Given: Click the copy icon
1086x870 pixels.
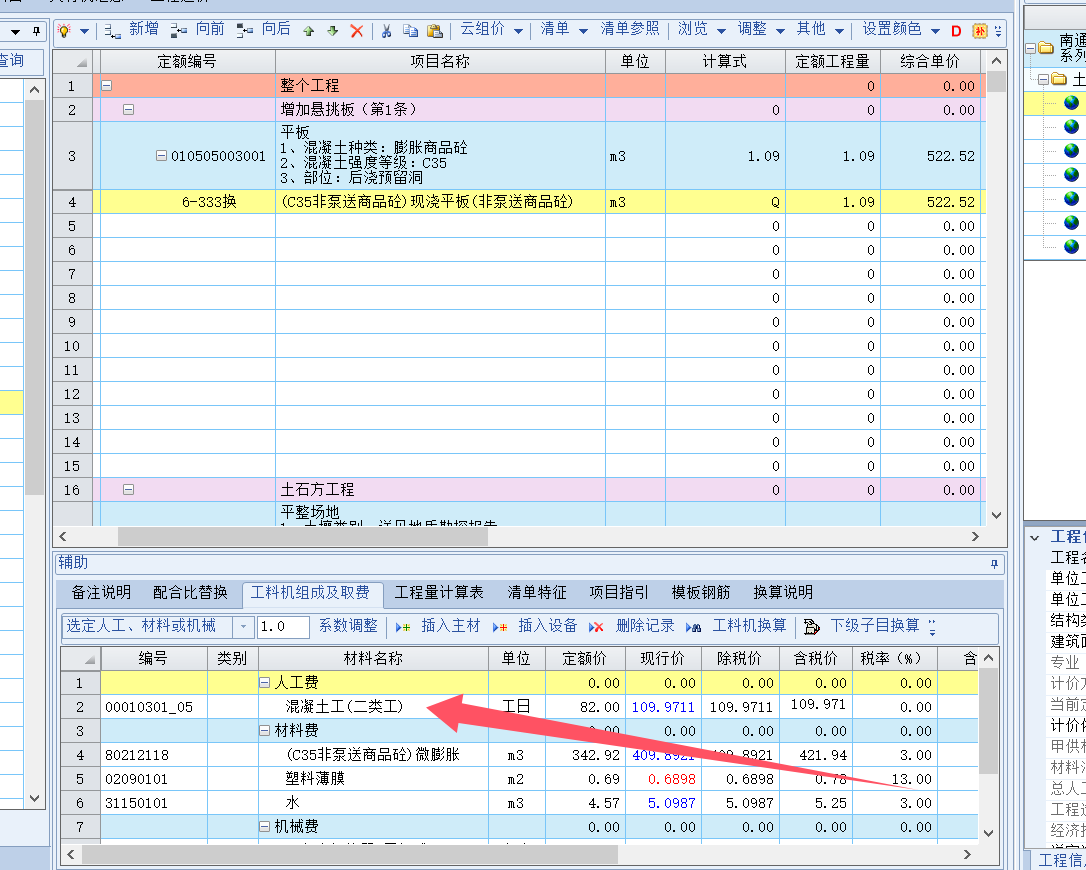Looking at the screenshot, I should (411, 30).
